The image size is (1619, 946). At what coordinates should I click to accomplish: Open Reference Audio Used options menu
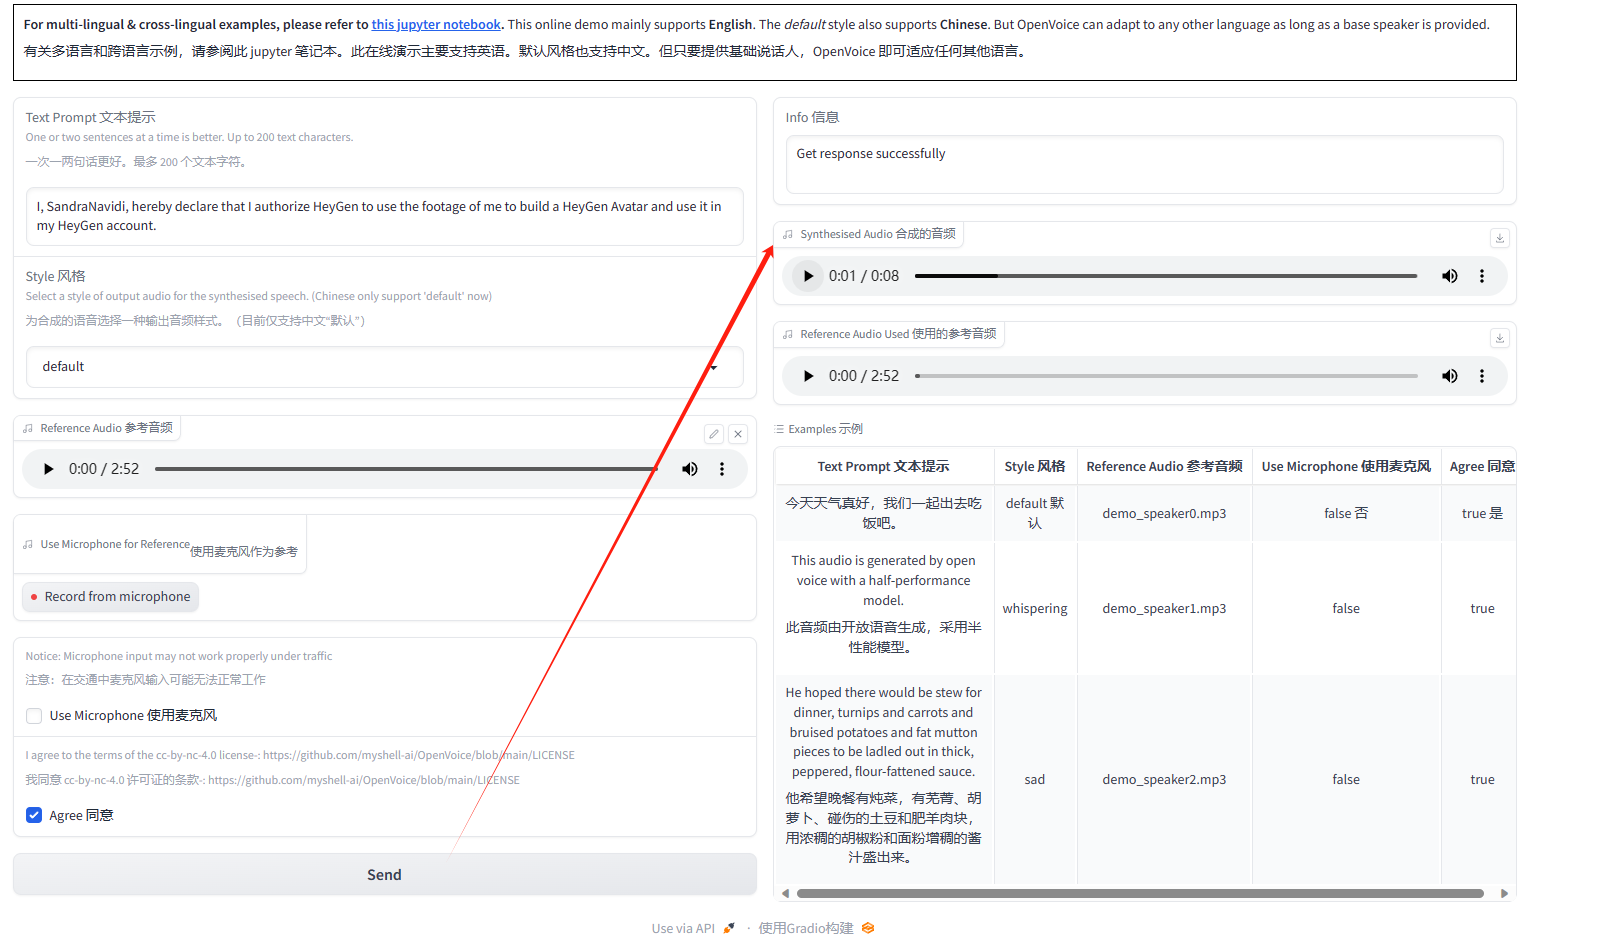click(x=1482, y=376)
